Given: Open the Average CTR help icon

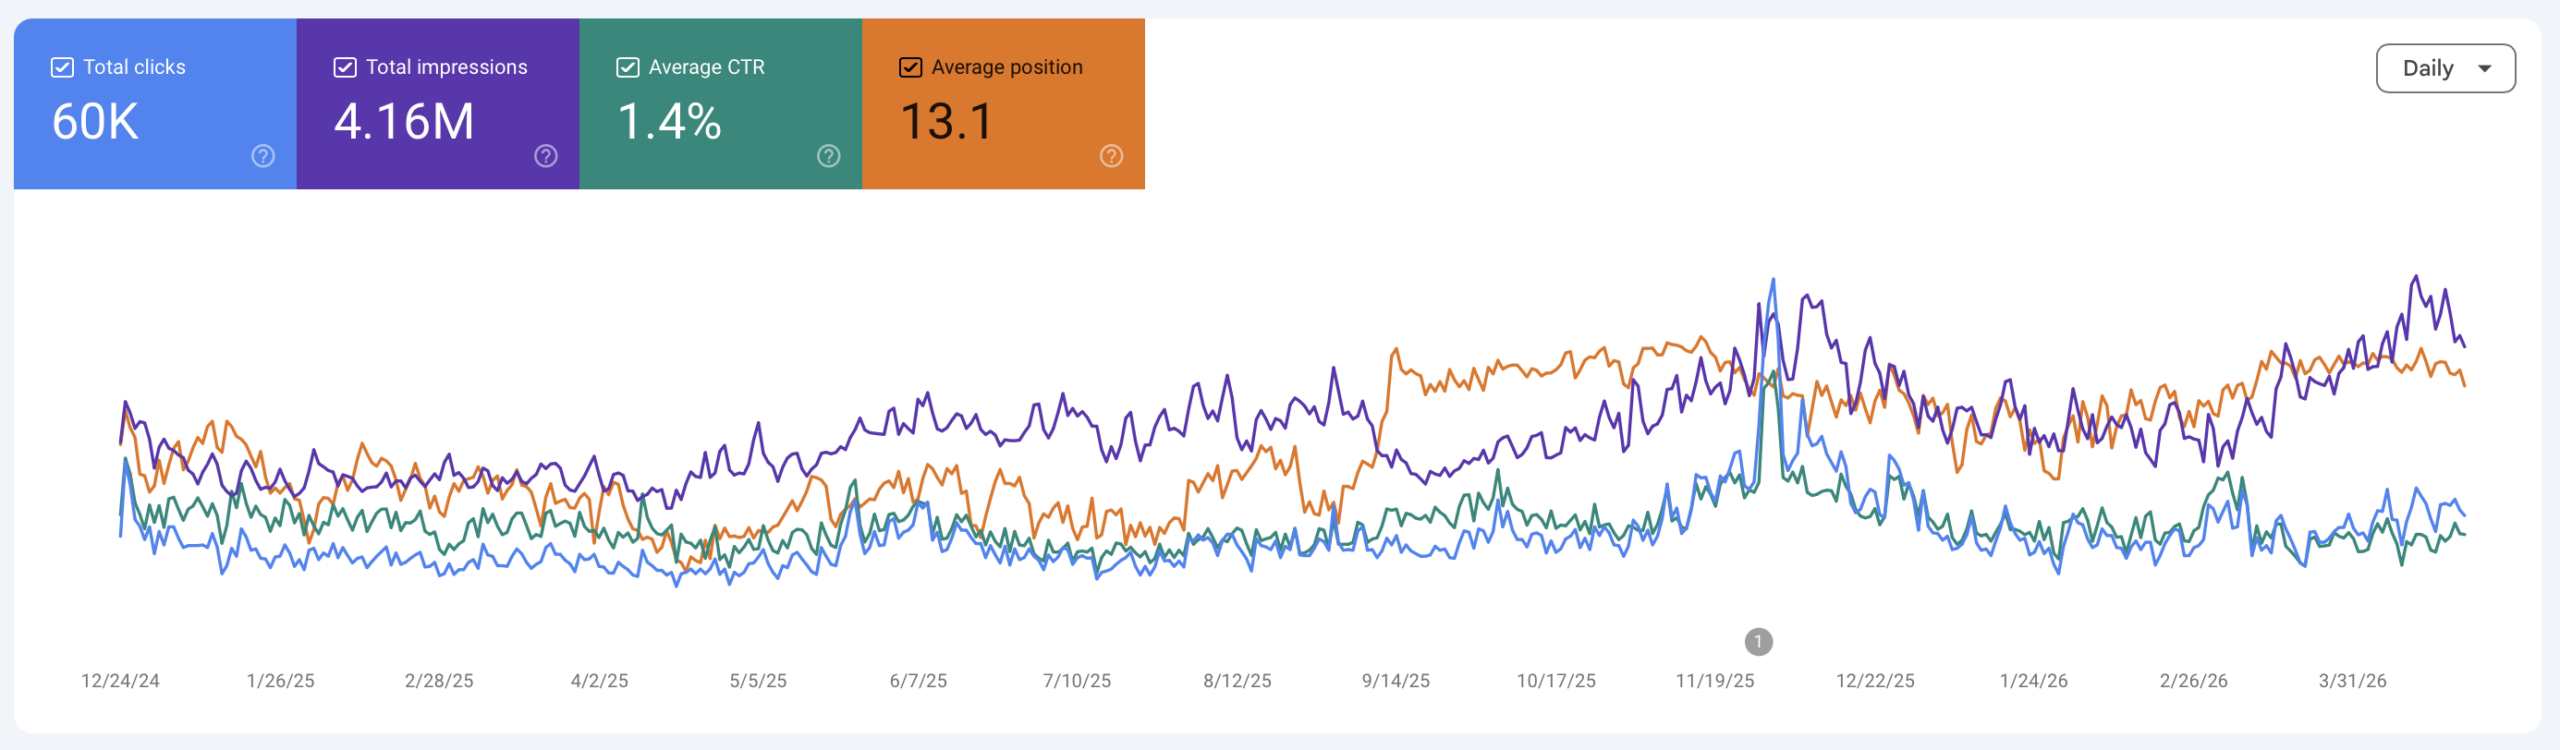Looking at the screenshot, I should point(829,156).
